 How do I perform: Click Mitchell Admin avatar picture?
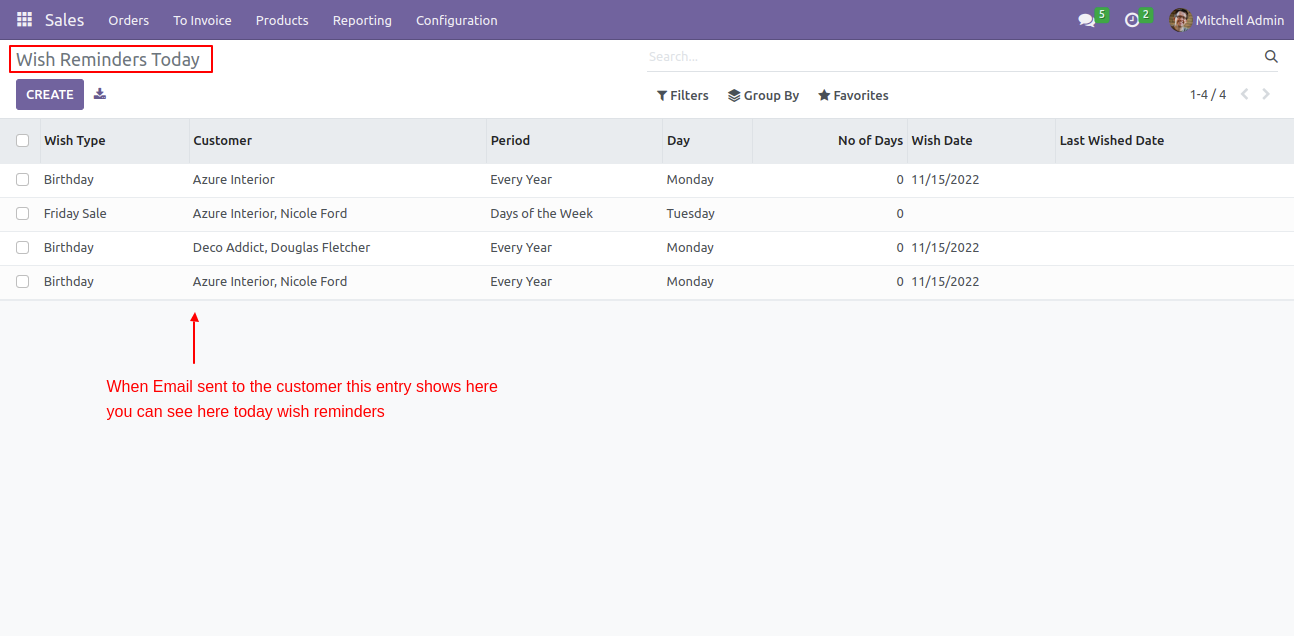(1180, 20)
